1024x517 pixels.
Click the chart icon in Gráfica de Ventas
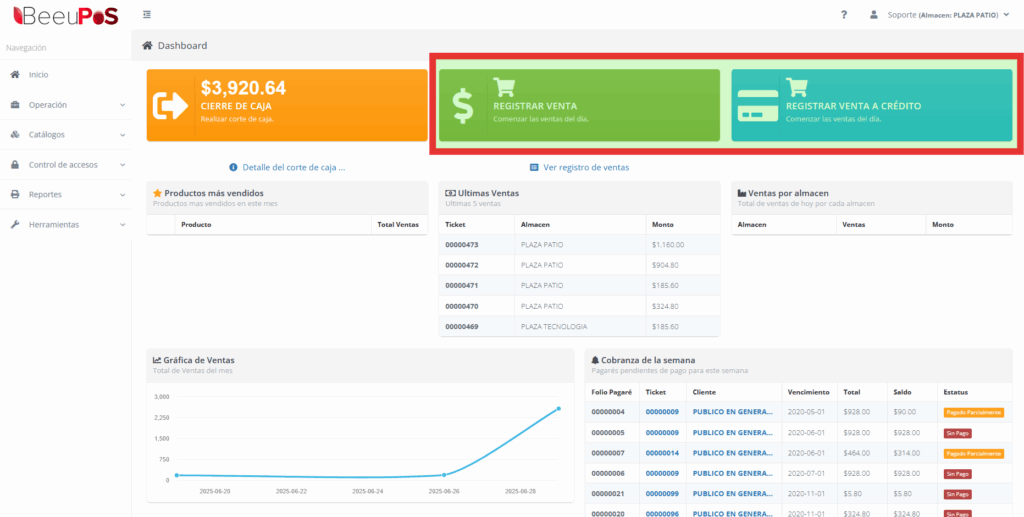click(x=157, y=360)
